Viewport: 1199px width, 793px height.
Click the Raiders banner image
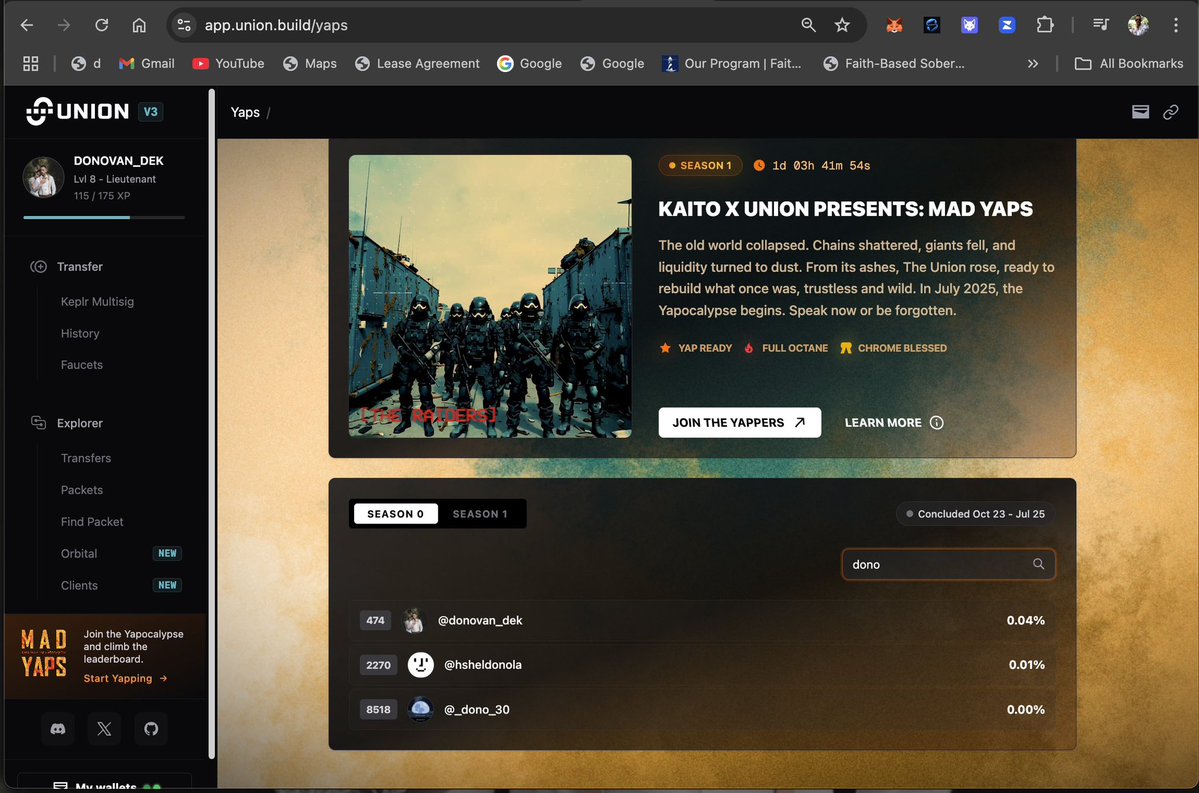[490, 296]
